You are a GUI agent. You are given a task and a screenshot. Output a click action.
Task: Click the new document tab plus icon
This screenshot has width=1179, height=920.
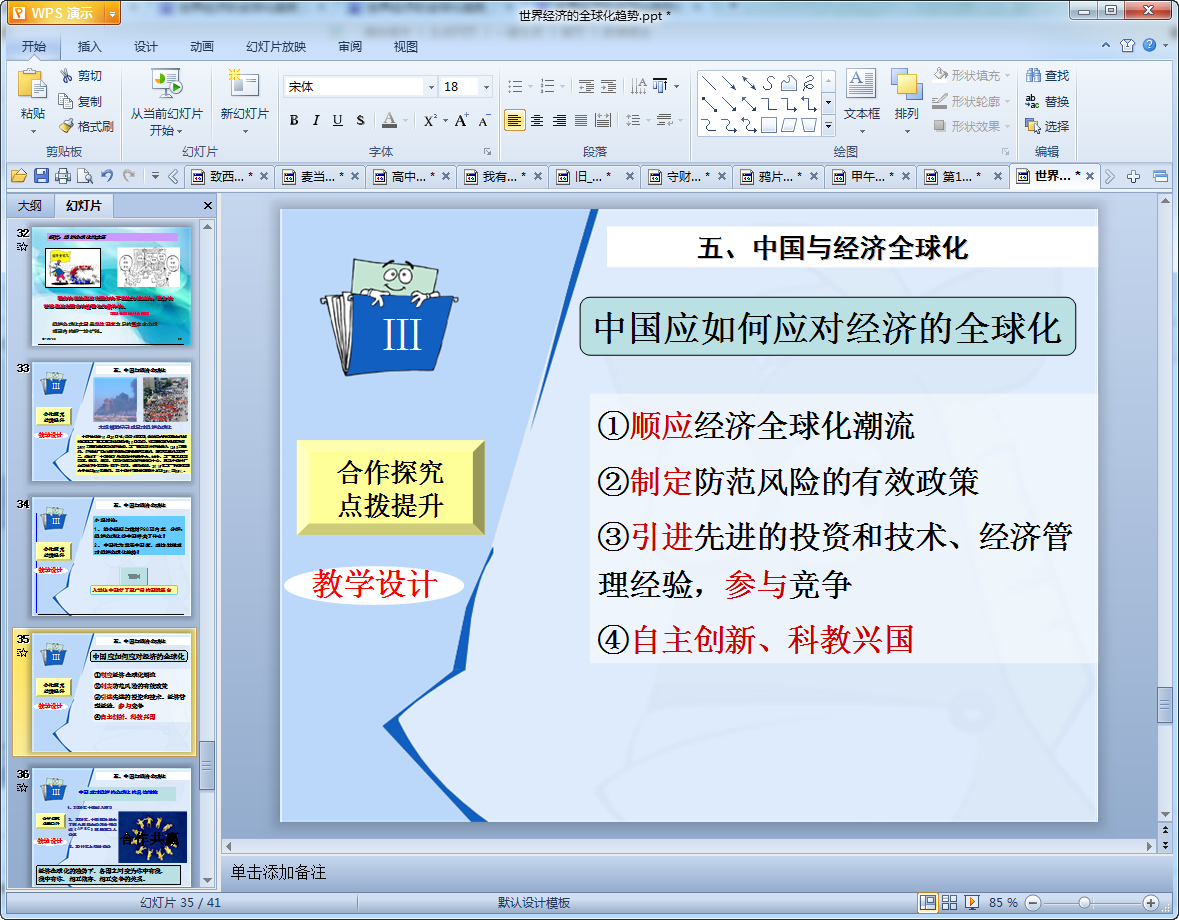(x=1134, y=177)
